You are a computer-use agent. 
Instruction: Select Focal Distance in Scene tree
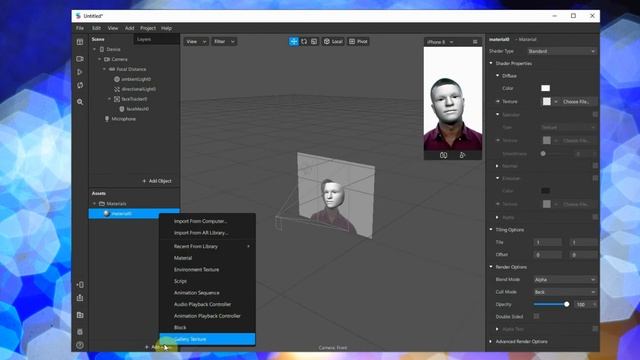tap(131, 69)
